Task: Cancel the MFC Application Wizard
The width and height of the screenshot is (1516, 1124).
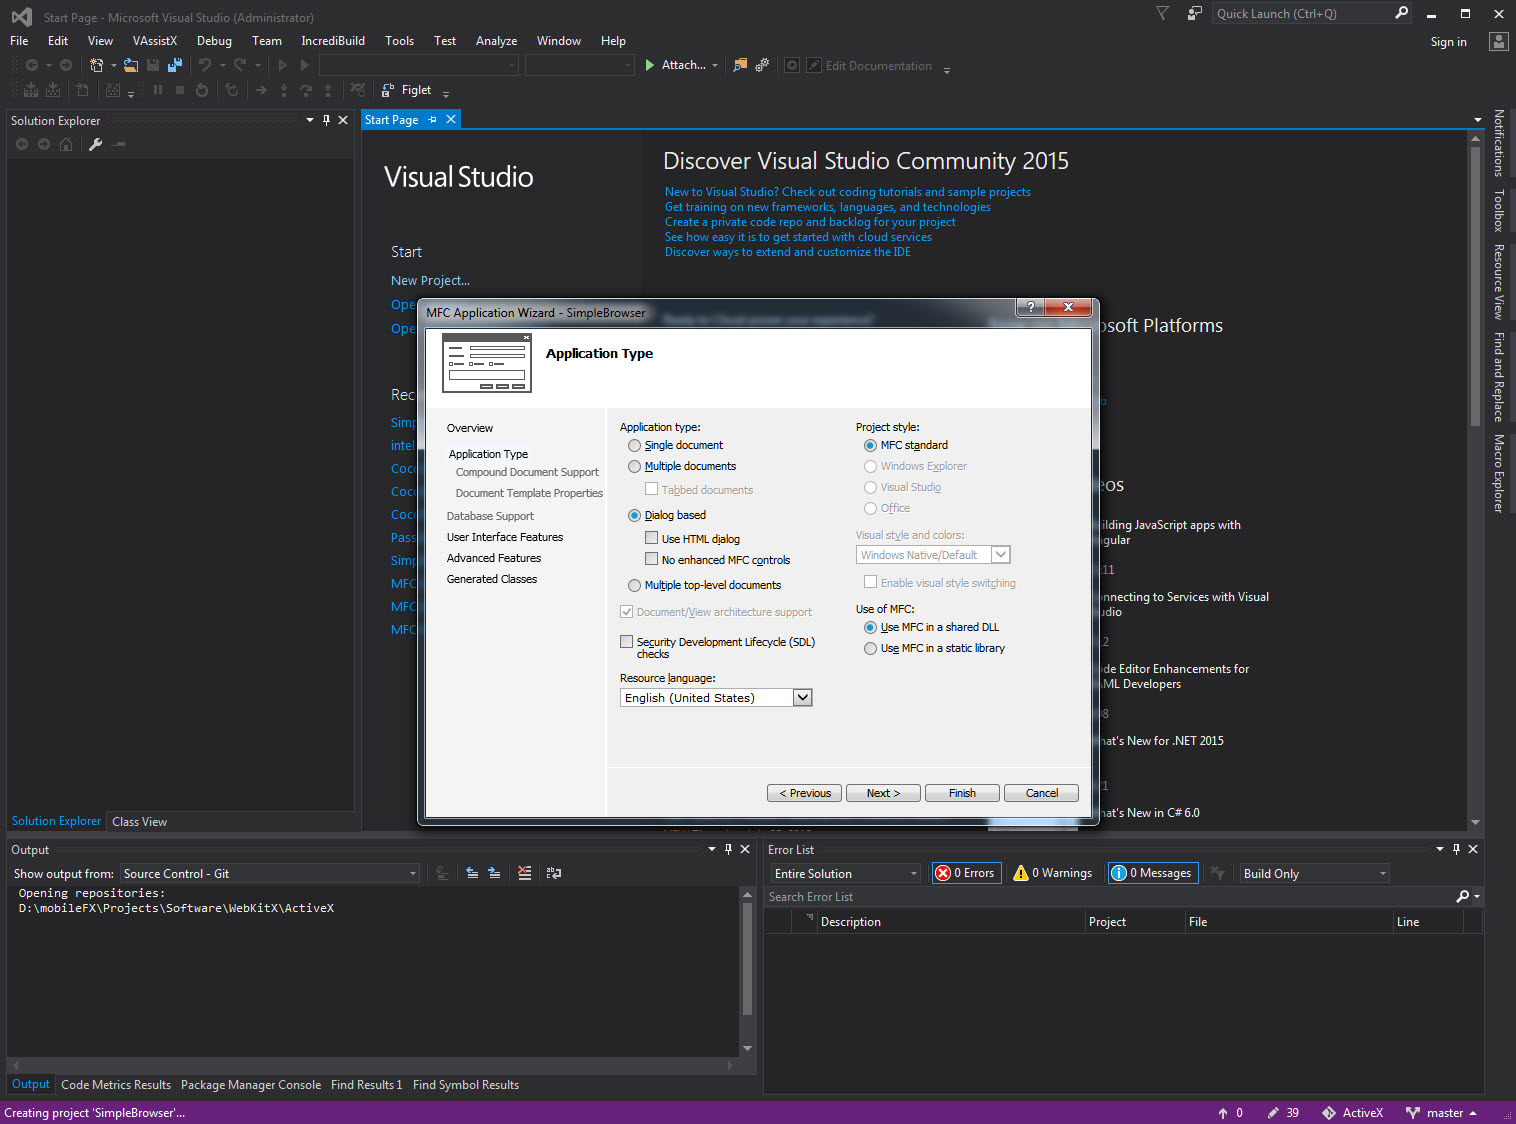Action: coord(1041,793)
